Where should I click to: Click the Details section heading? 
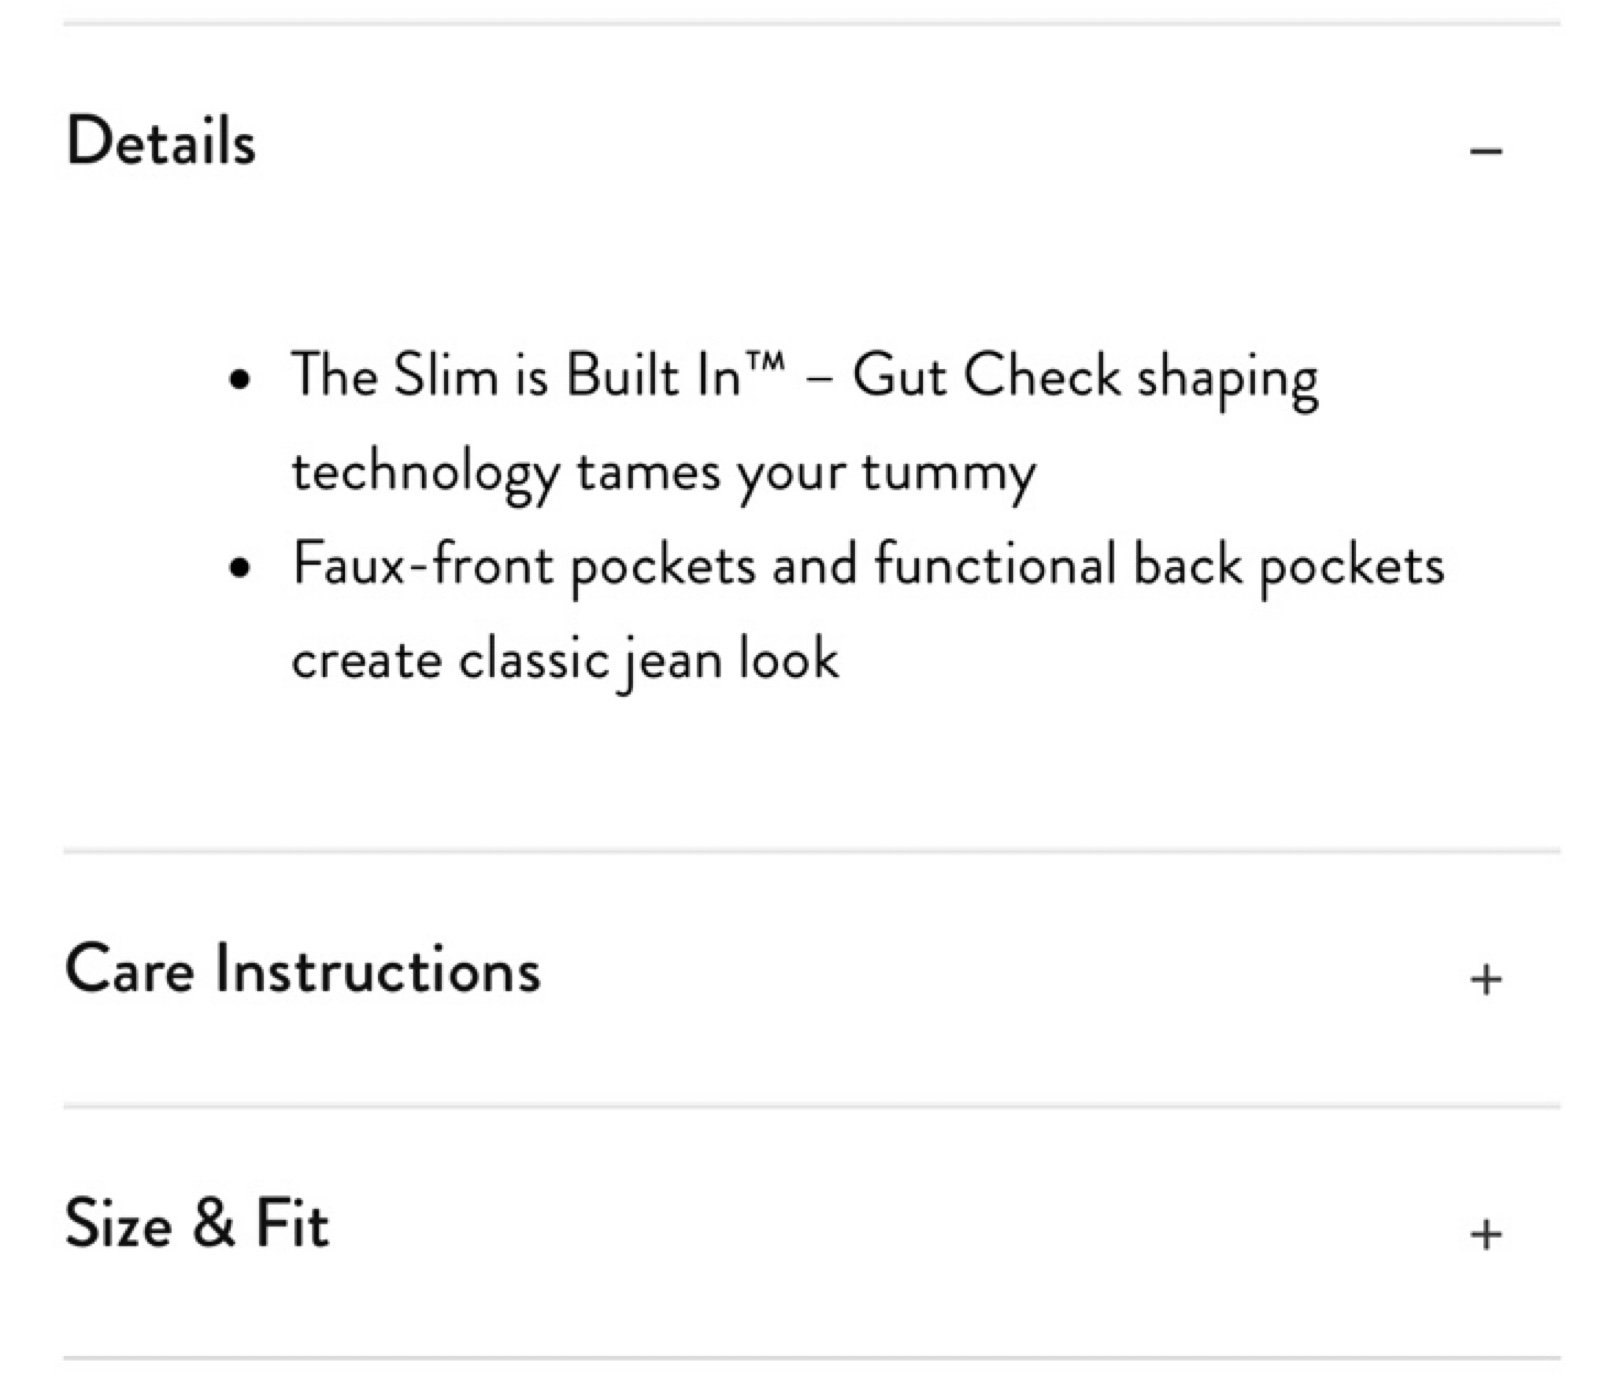click(161, 141)
